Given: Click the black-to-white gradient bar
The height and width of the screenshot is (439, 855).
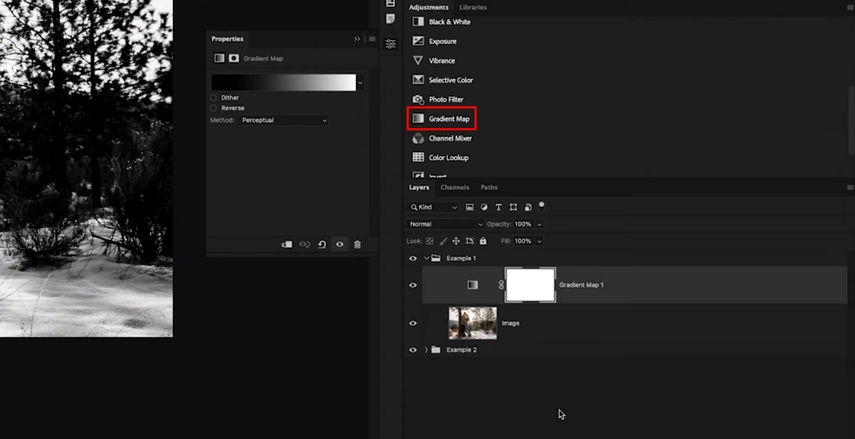Looking at the screenshot, I should (x=283, y=82).
